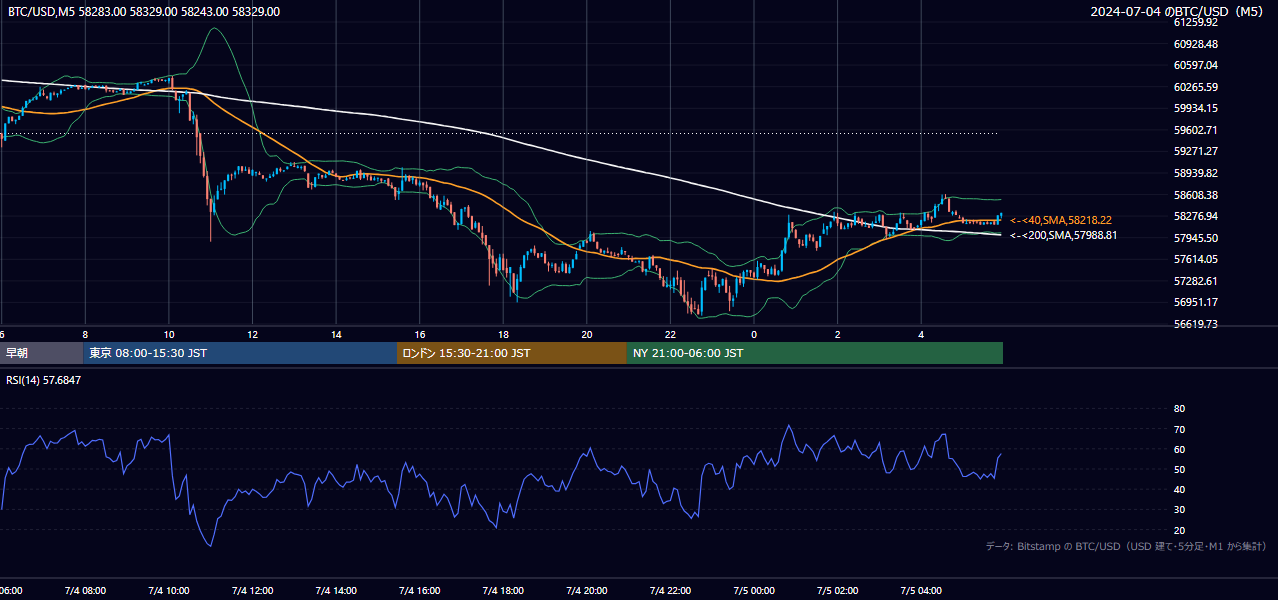Click the 40 SMA 58218.22 label

click(x=1061, y=220)
